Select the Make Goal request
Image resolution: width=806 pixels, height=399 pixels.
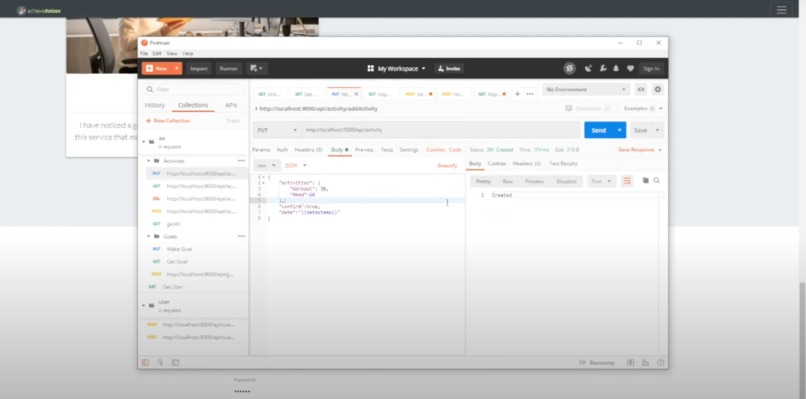[179, 249]
